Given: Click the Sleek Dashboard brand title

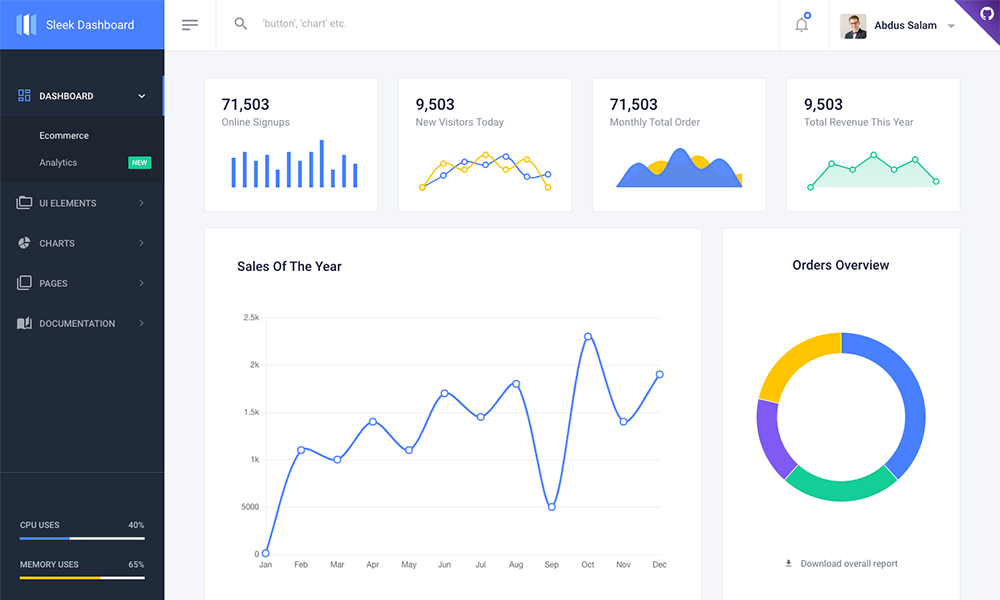Looking at the screenshot, I should (90, 25).
